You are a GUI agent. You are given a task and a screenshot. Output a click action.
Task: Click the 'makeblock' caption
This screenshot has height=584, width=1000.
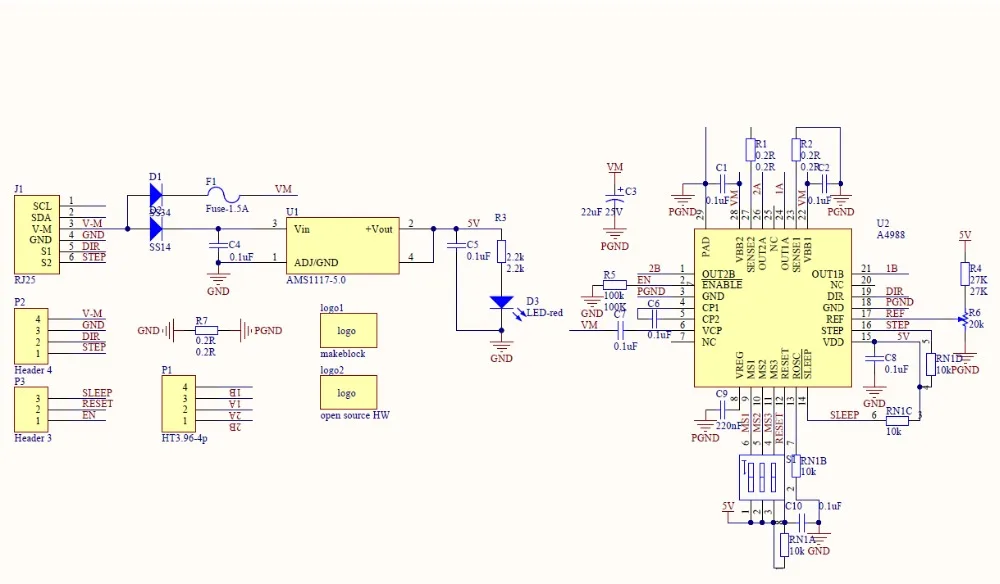[342, 353]
